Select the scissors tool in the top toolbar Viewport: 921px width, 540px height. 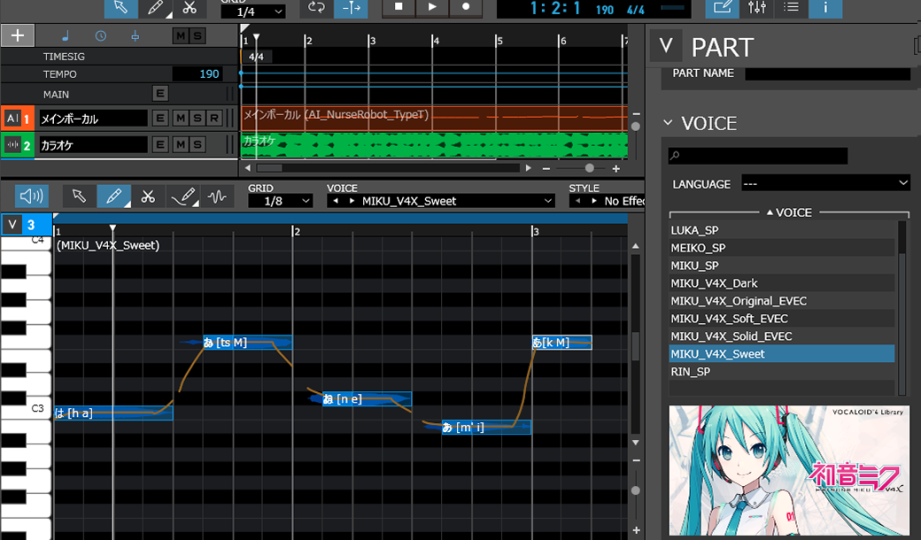(x=189, y=8)
